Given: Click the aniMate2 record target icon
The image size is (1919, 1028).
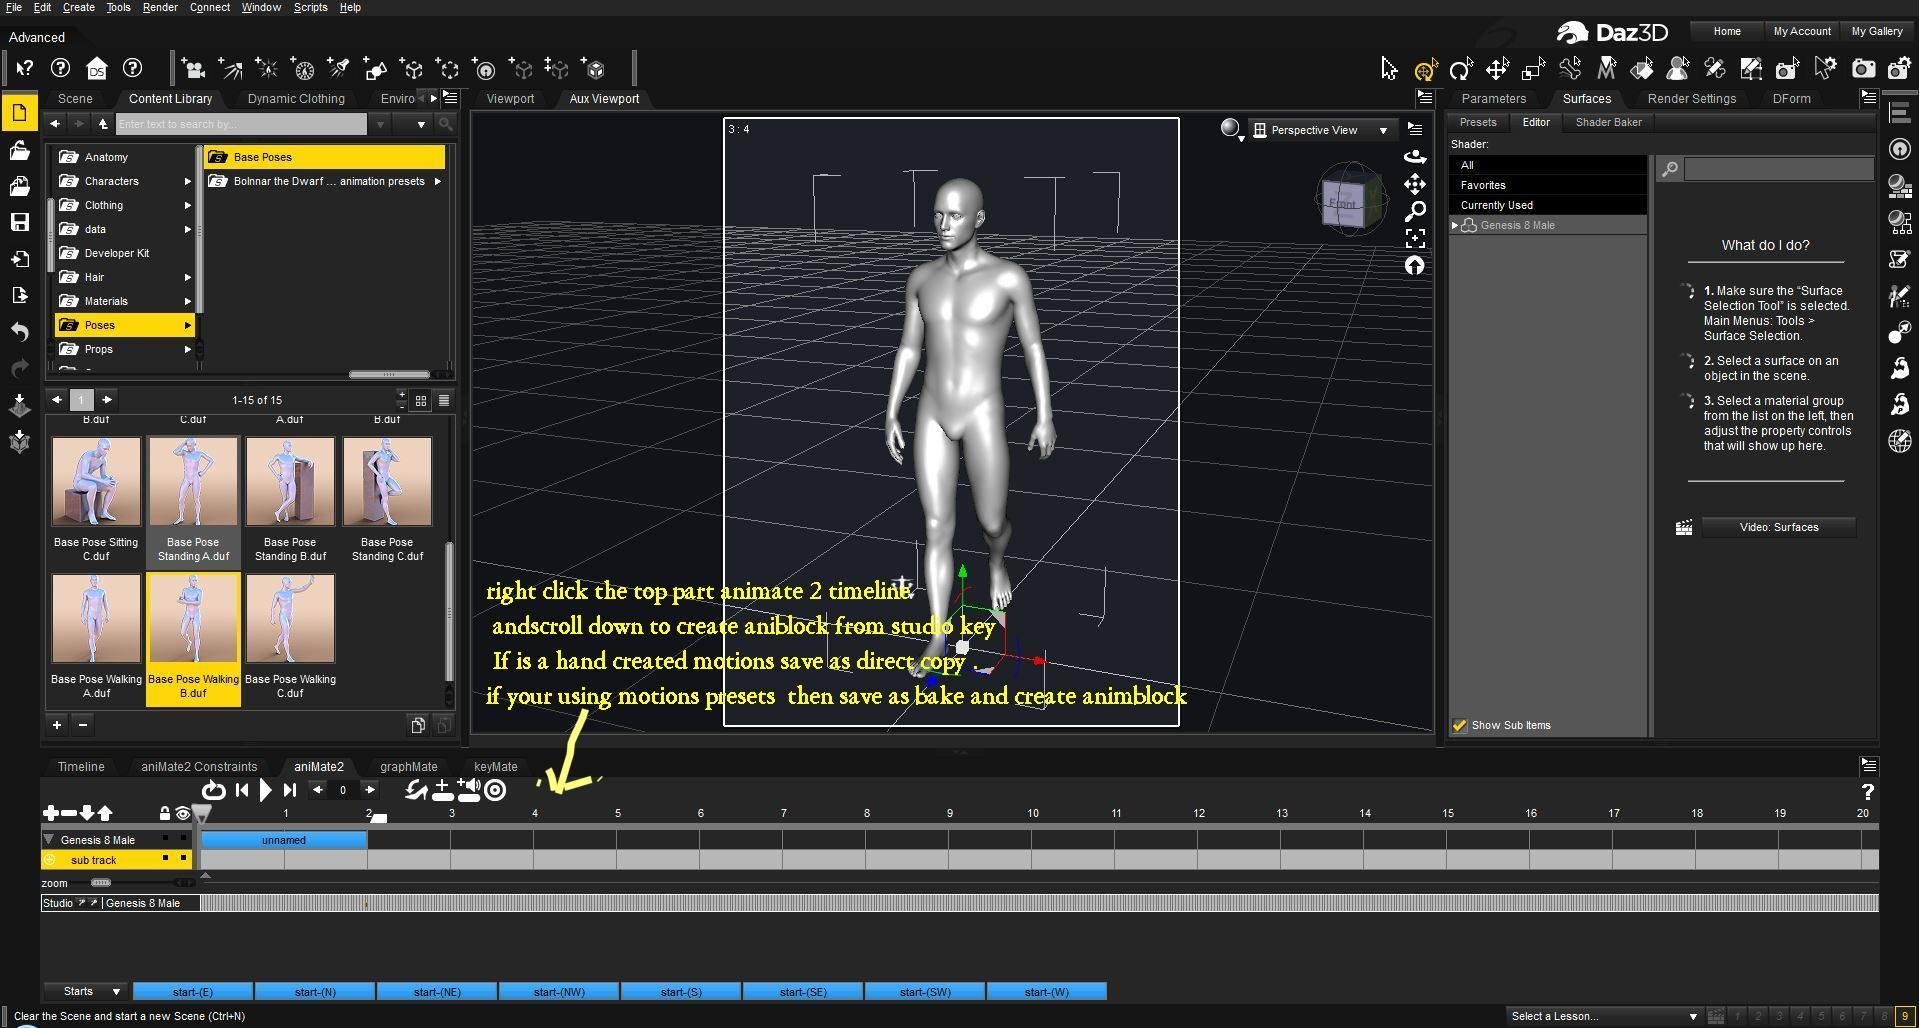Looking at the screenshot, I should tap(495, 790).
